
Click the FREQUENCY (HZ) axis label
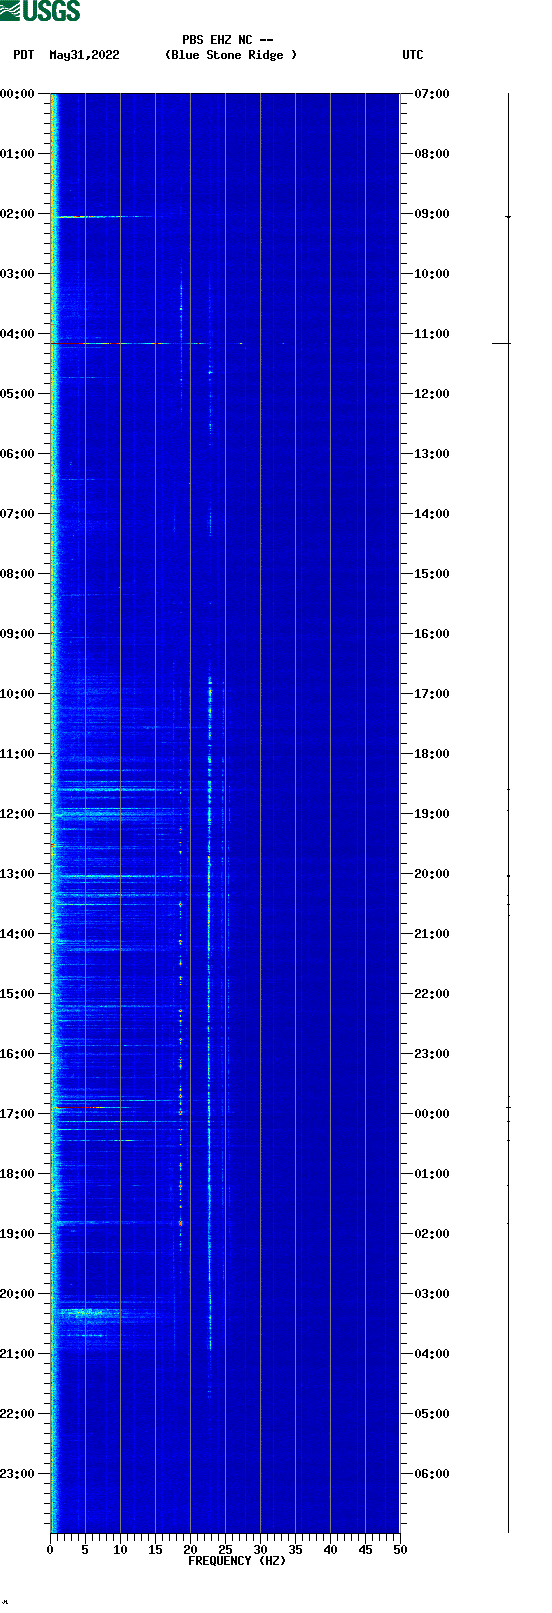pyautogui.click(x=237, y=1561)
